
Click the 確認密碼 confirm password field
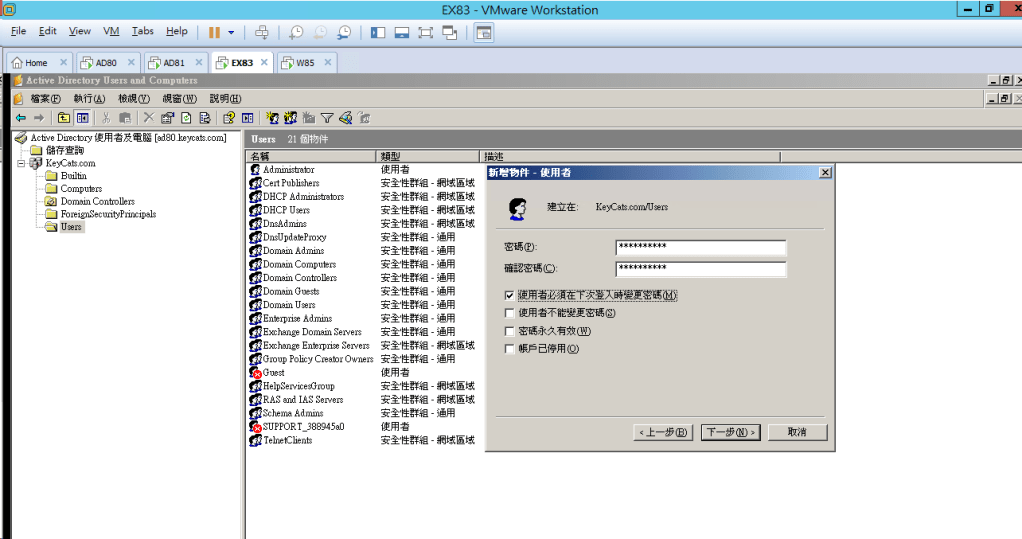pos(700,269)
